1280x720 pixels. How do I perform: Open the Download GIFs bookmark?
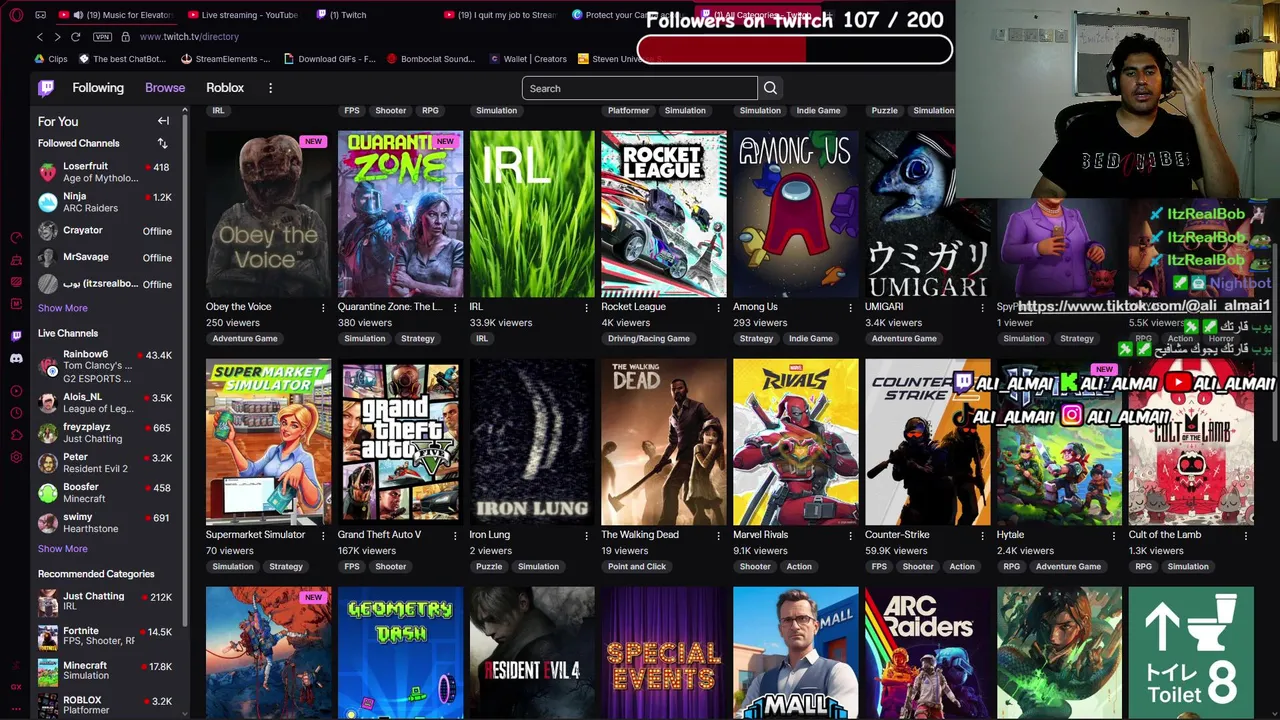329,59
